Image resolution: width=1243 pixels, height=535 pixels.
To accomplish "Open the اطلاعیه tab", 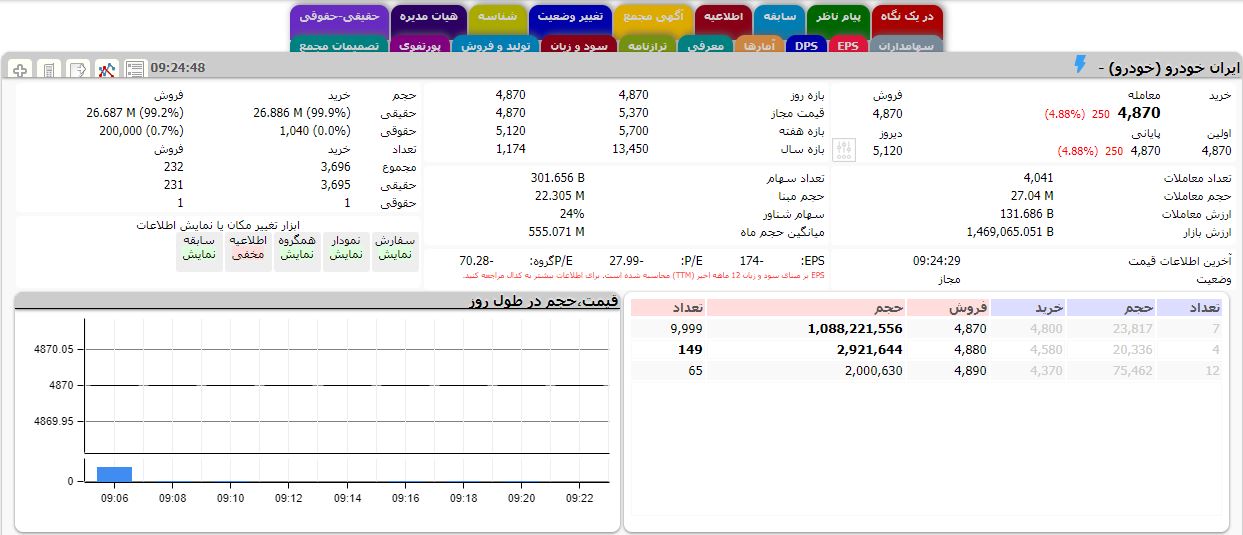I will click(x=725, y=18).
